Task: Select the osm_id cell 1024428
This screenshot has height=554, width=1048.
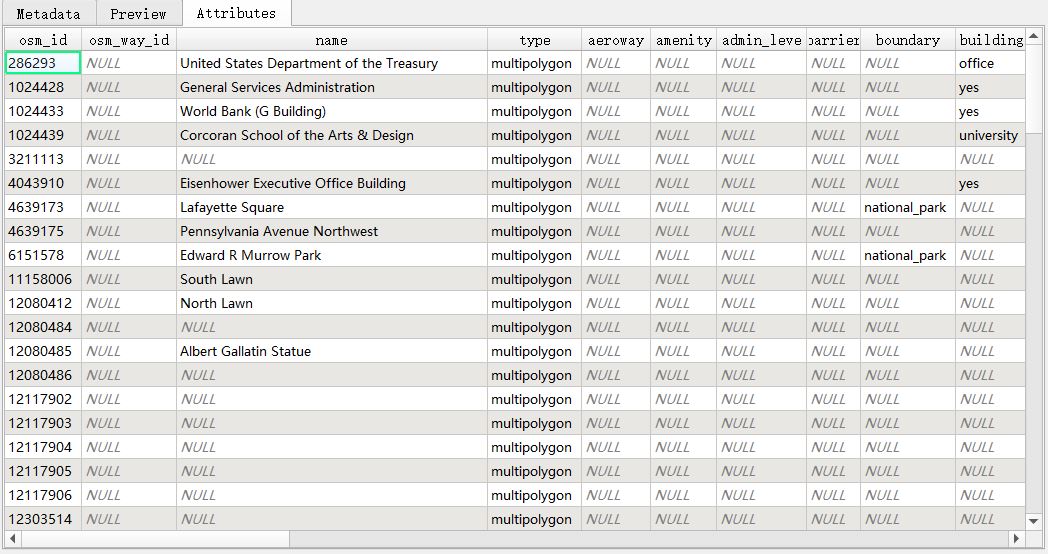Action: (43, 88)
